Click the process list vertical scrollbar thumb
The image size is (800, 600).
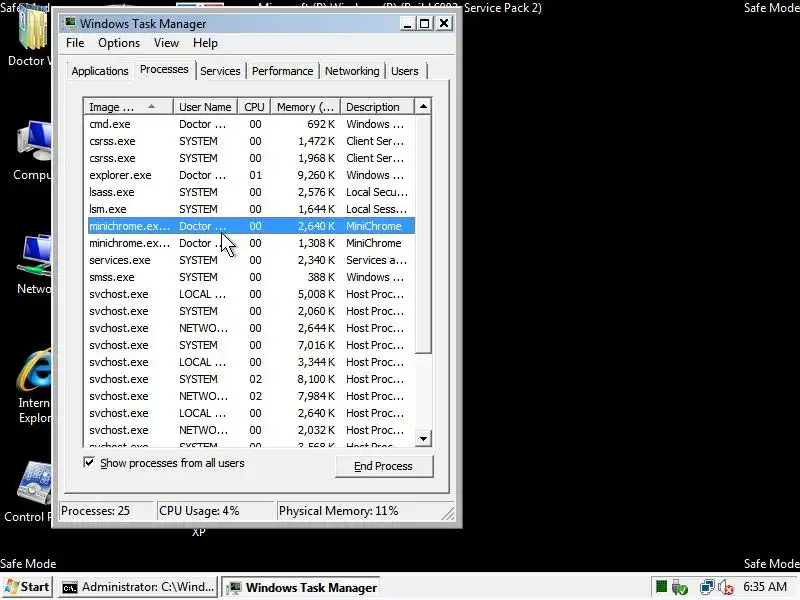pos(423,234)
